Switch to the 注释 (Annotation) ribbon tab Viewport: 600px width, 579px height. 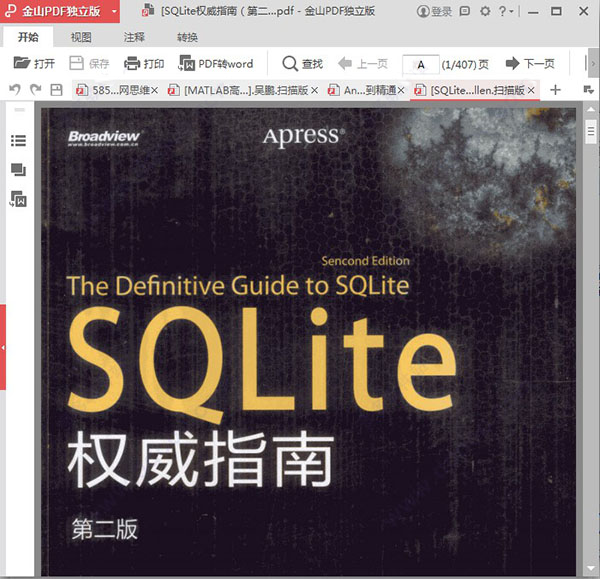pos(134,37)
